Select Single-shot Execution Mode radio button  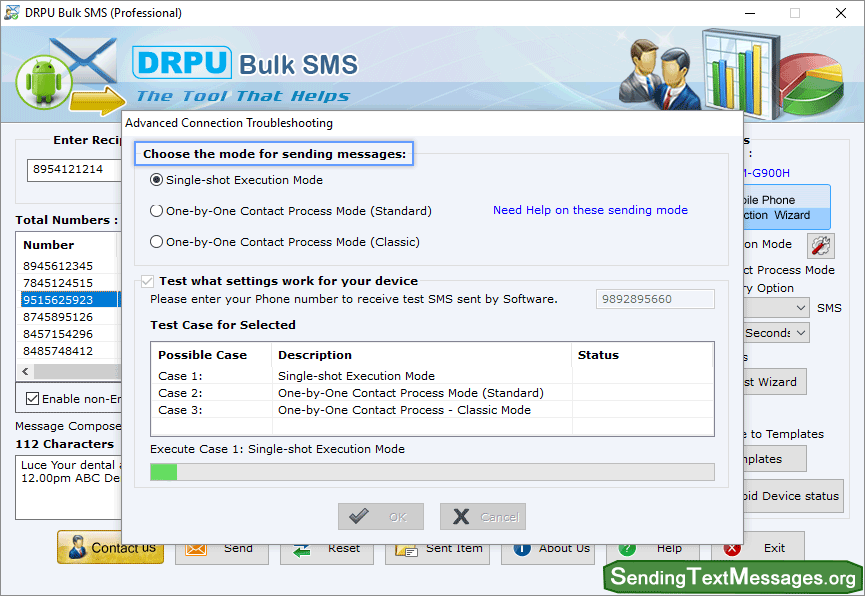click(156, 180)
